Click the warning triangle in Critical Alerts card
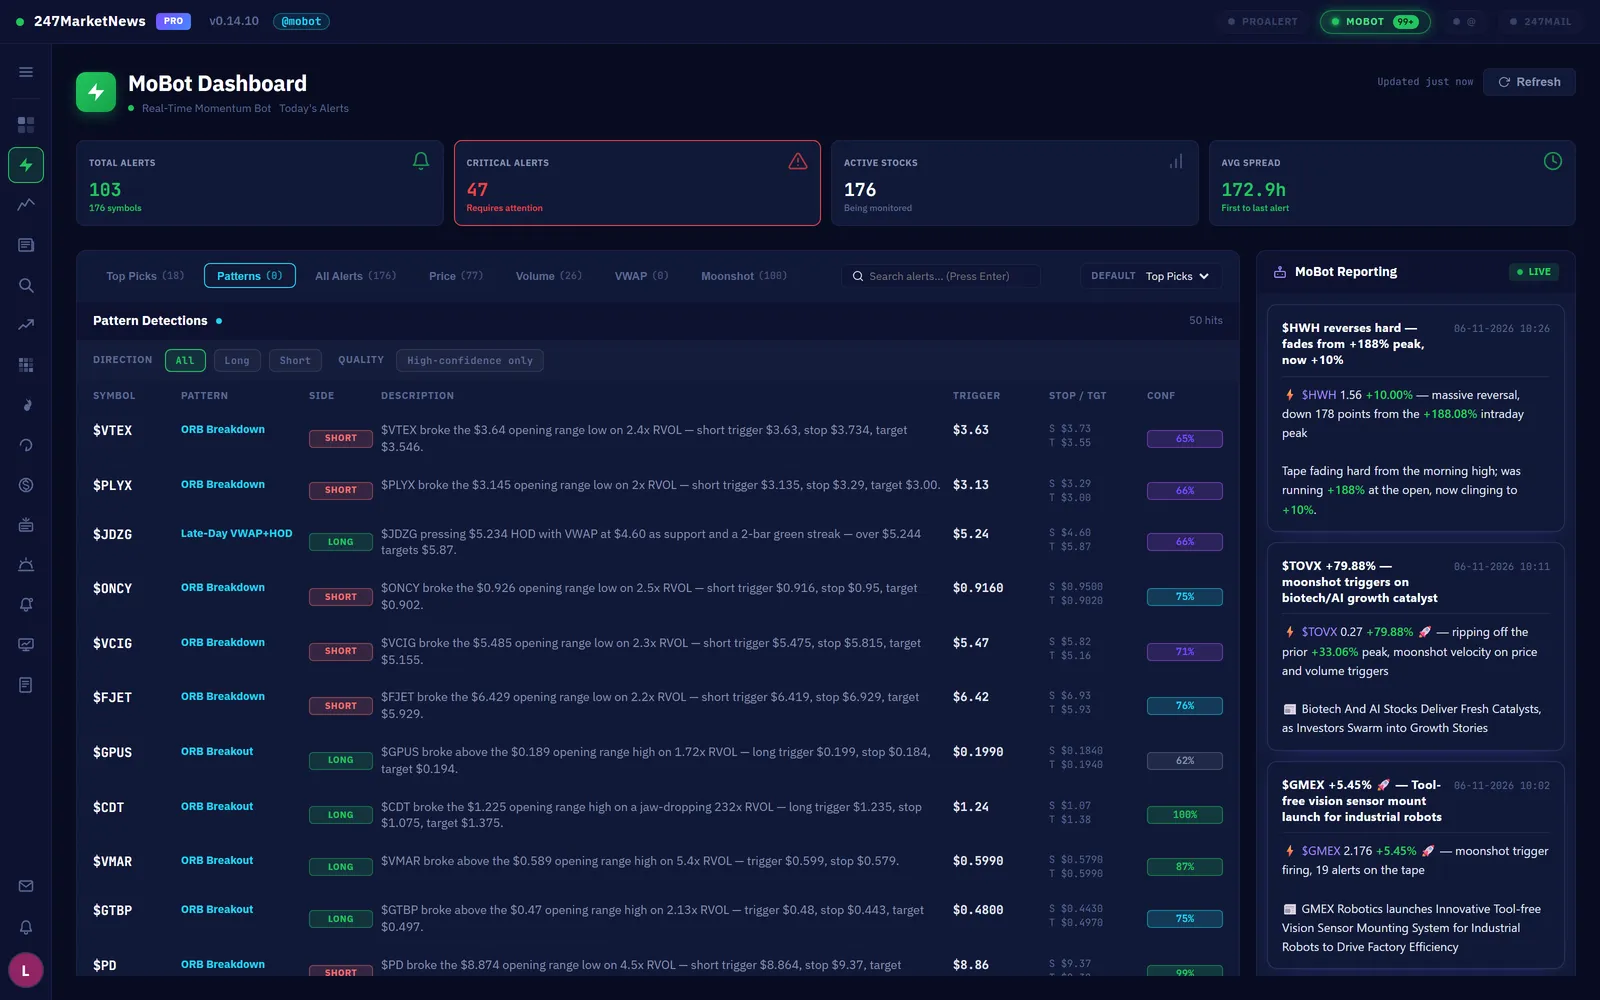The width and height of the screenshot is (1600, 1000). point(798,161)
